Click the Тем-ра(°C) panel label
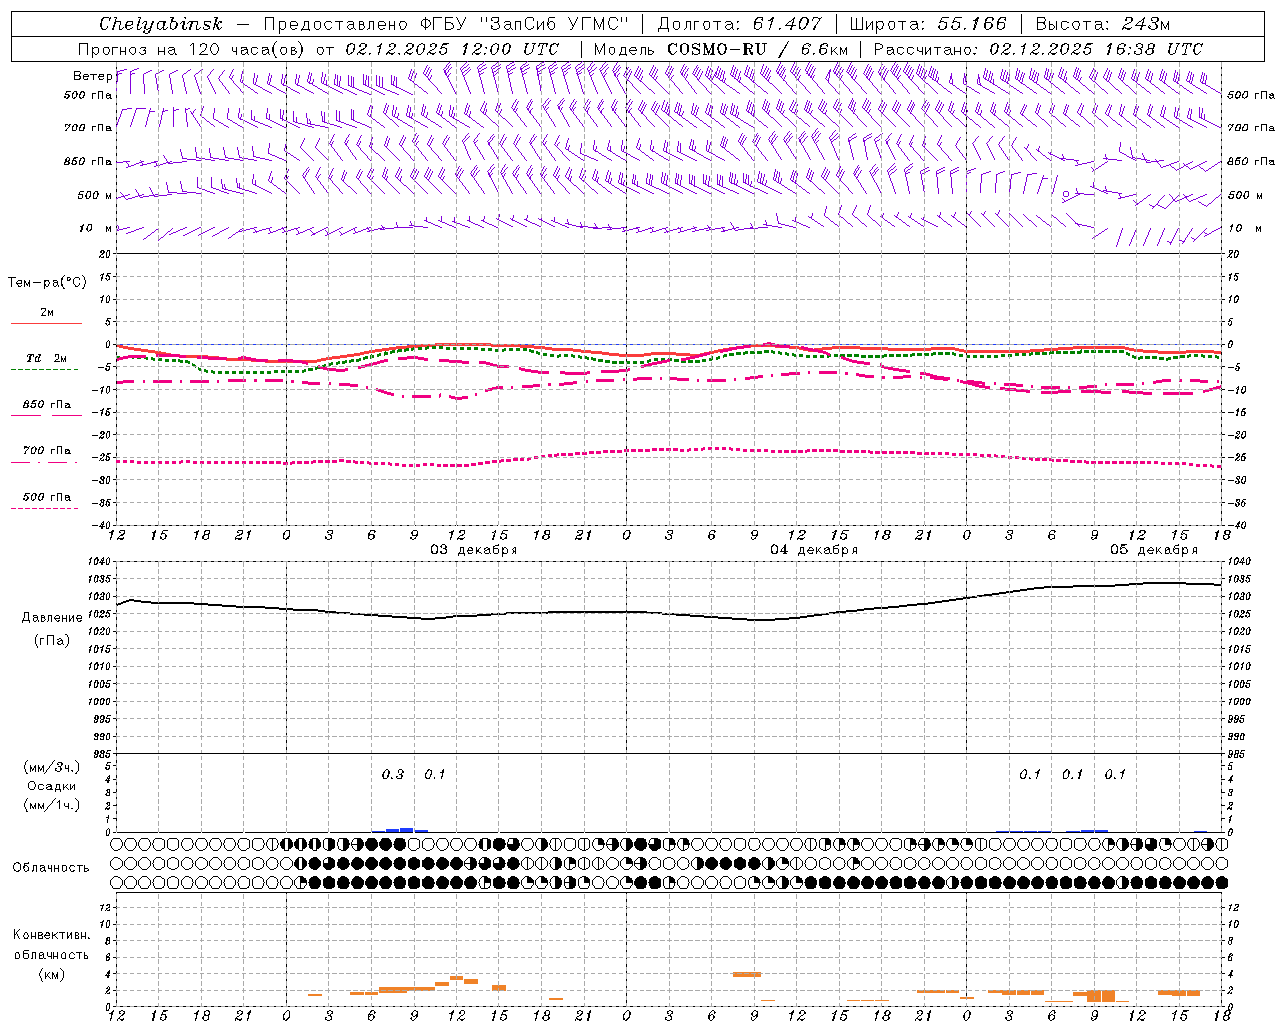The width and height of the screenshot is (1280, 1024). [47, 283]
